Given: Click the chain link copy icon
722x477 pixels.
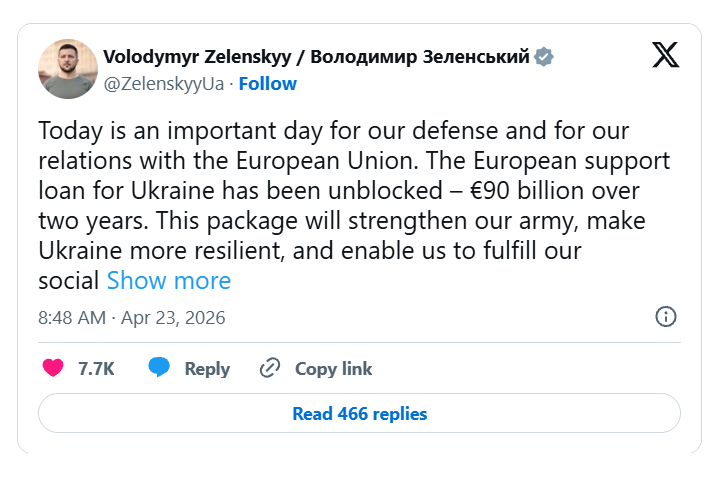Looking at the screenshot, I should click(x=269, y=368).
